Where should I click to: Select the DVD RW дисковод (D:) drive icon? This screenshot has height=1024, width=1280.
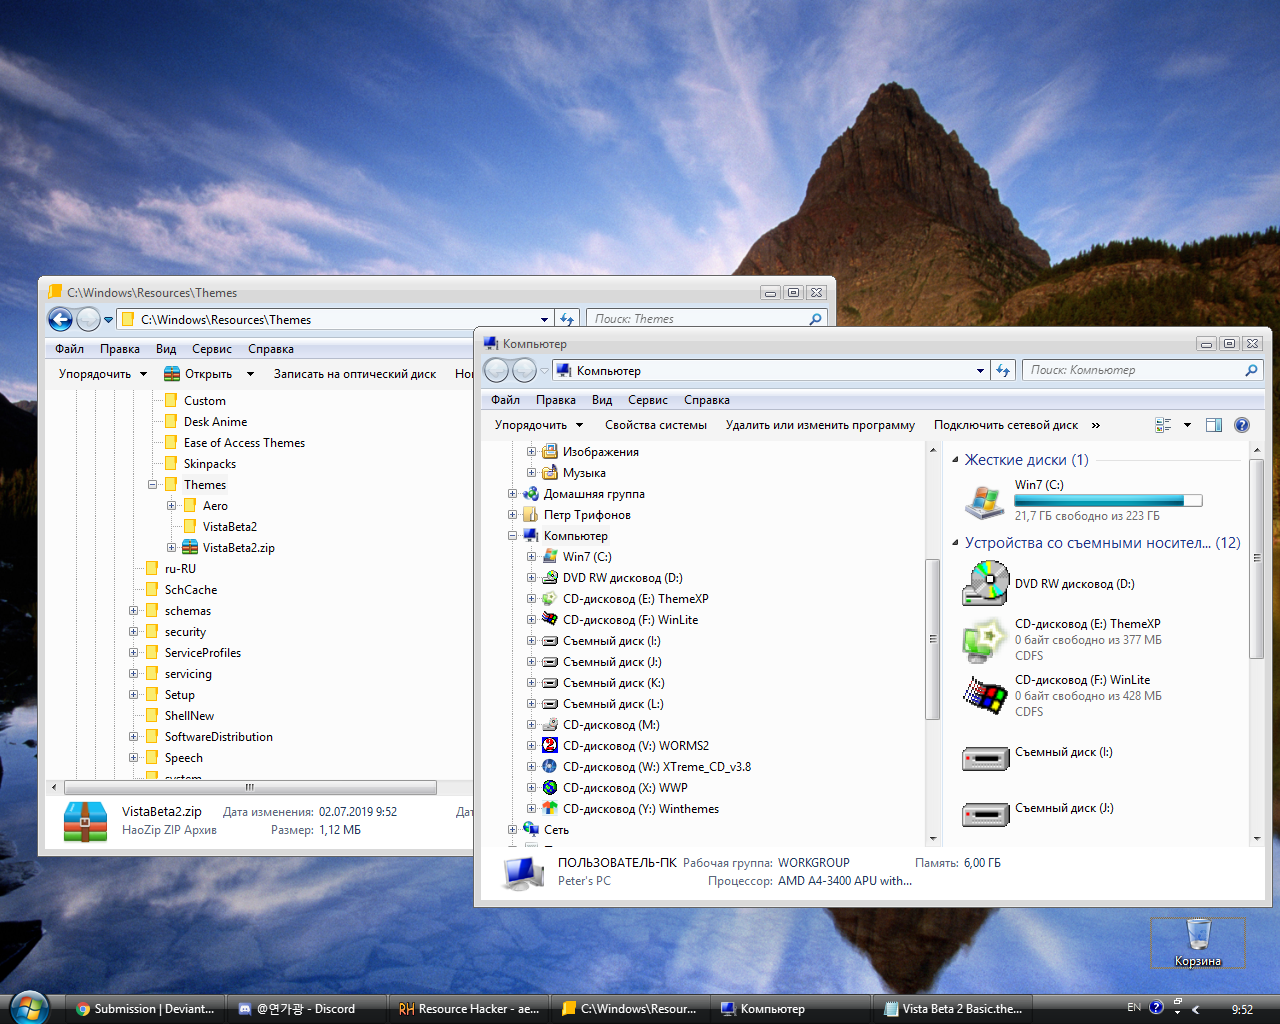pyautogui.click(x=985, y=583)
